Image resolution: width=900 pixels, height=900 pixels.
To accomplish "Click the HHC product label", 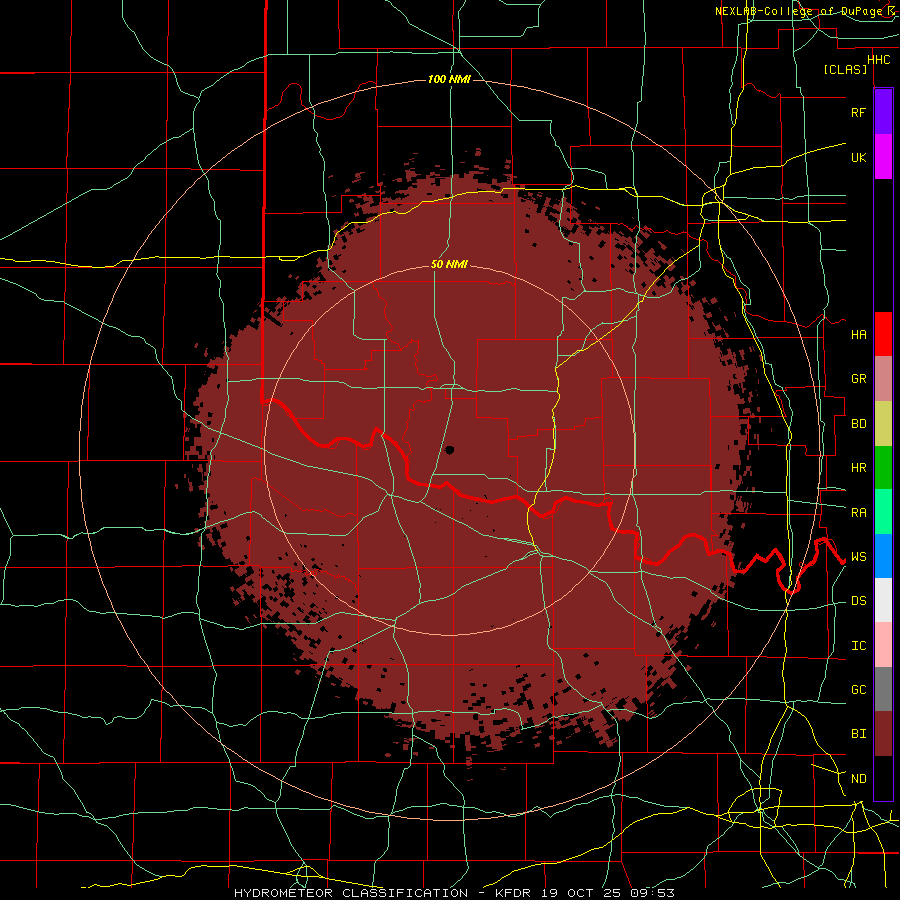I will pos(878,60).
